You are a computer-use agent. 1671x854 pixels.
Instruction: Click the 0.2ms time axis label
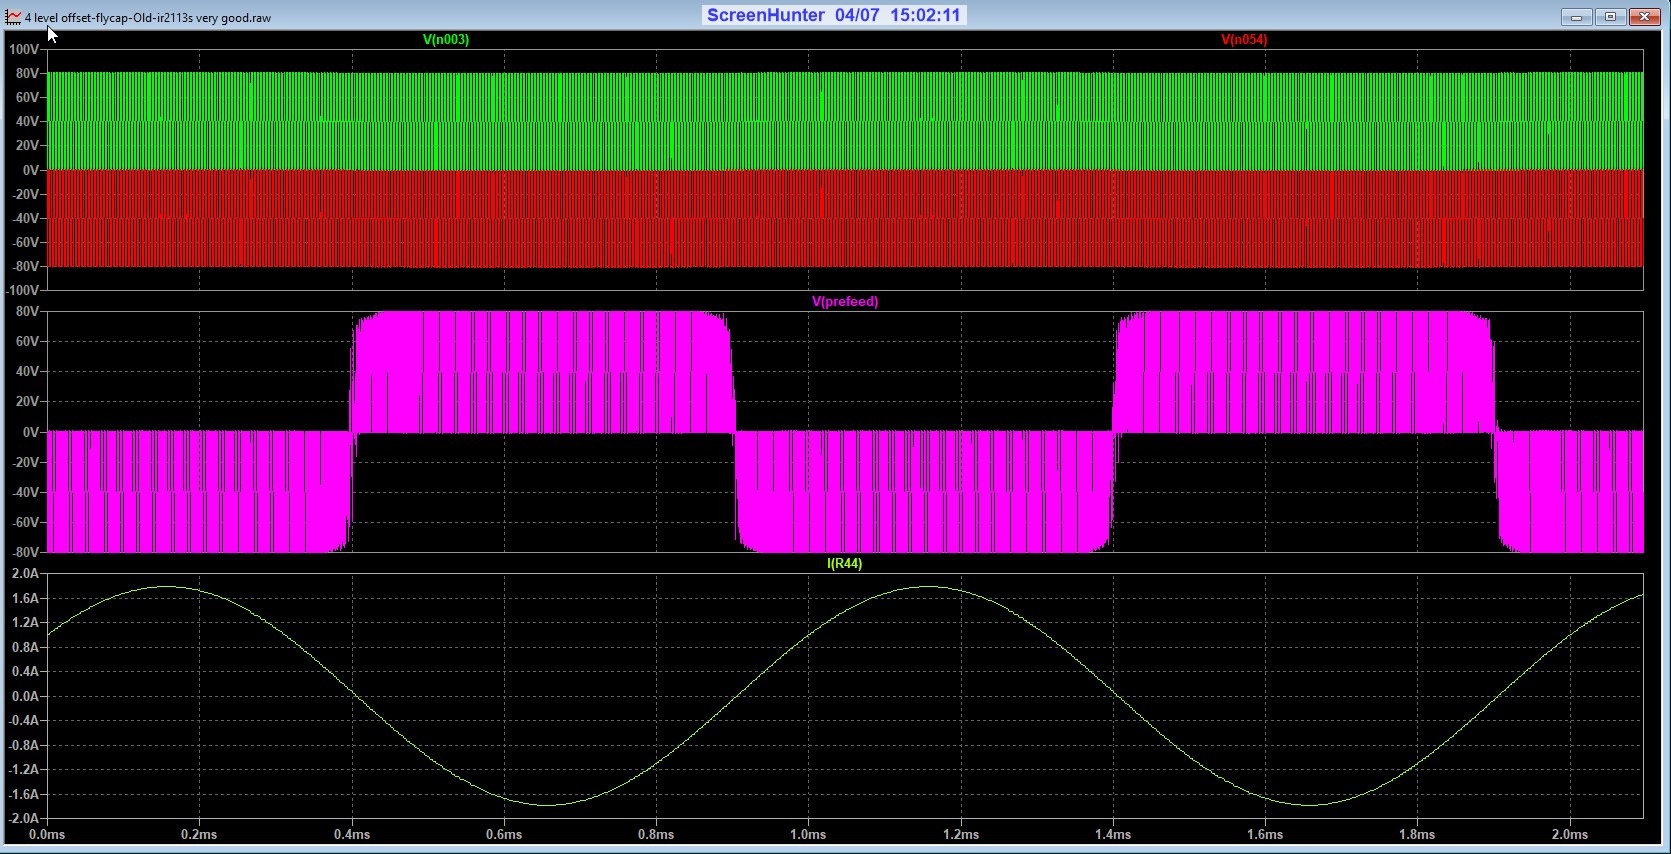point(199,834)
